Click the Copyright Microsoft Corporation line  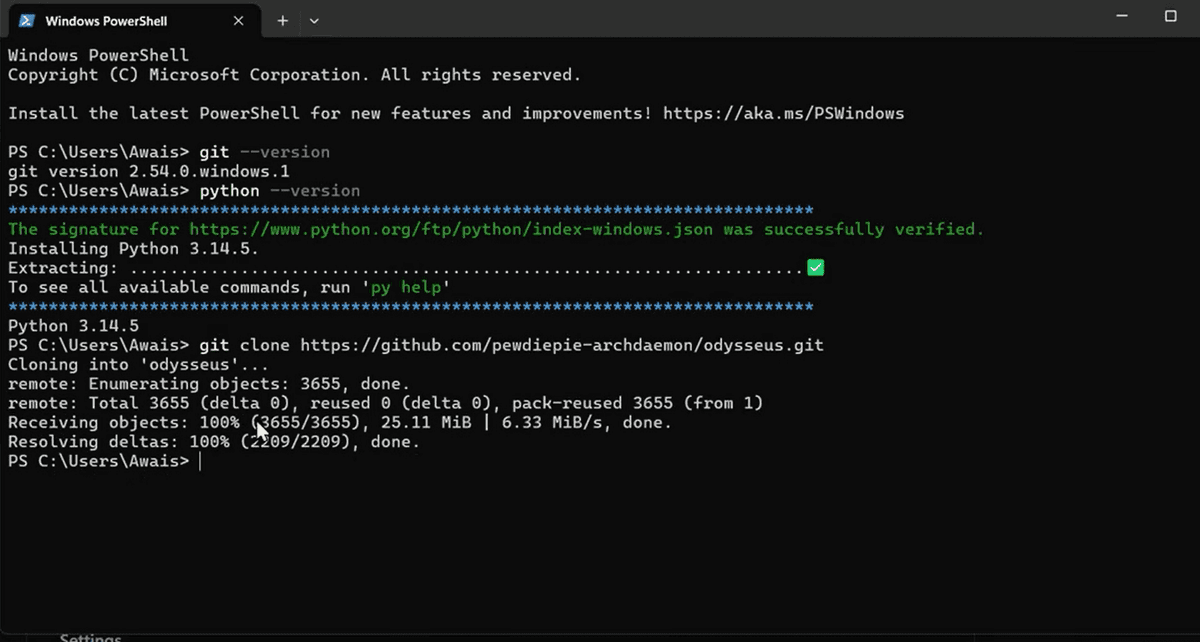click(x=294, y=75)
